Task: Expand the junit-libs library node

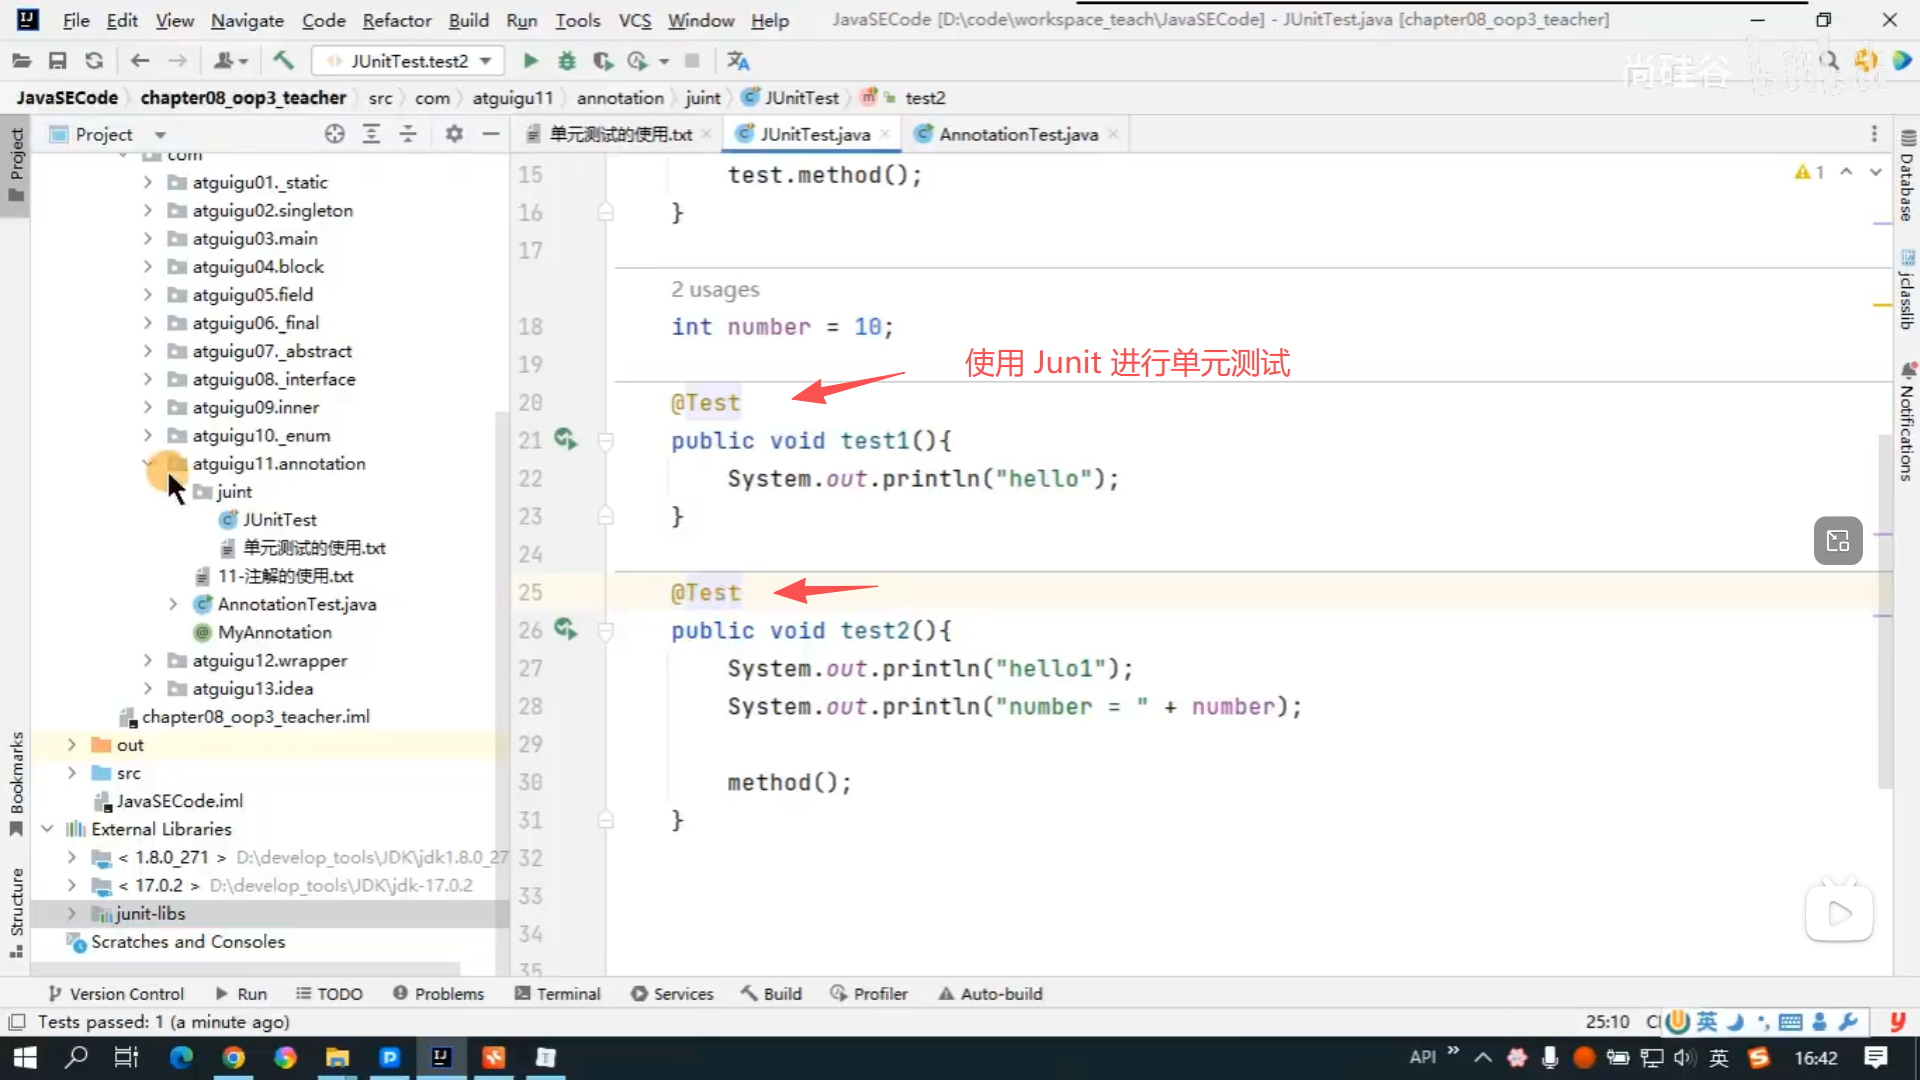Action: [71, 913]
